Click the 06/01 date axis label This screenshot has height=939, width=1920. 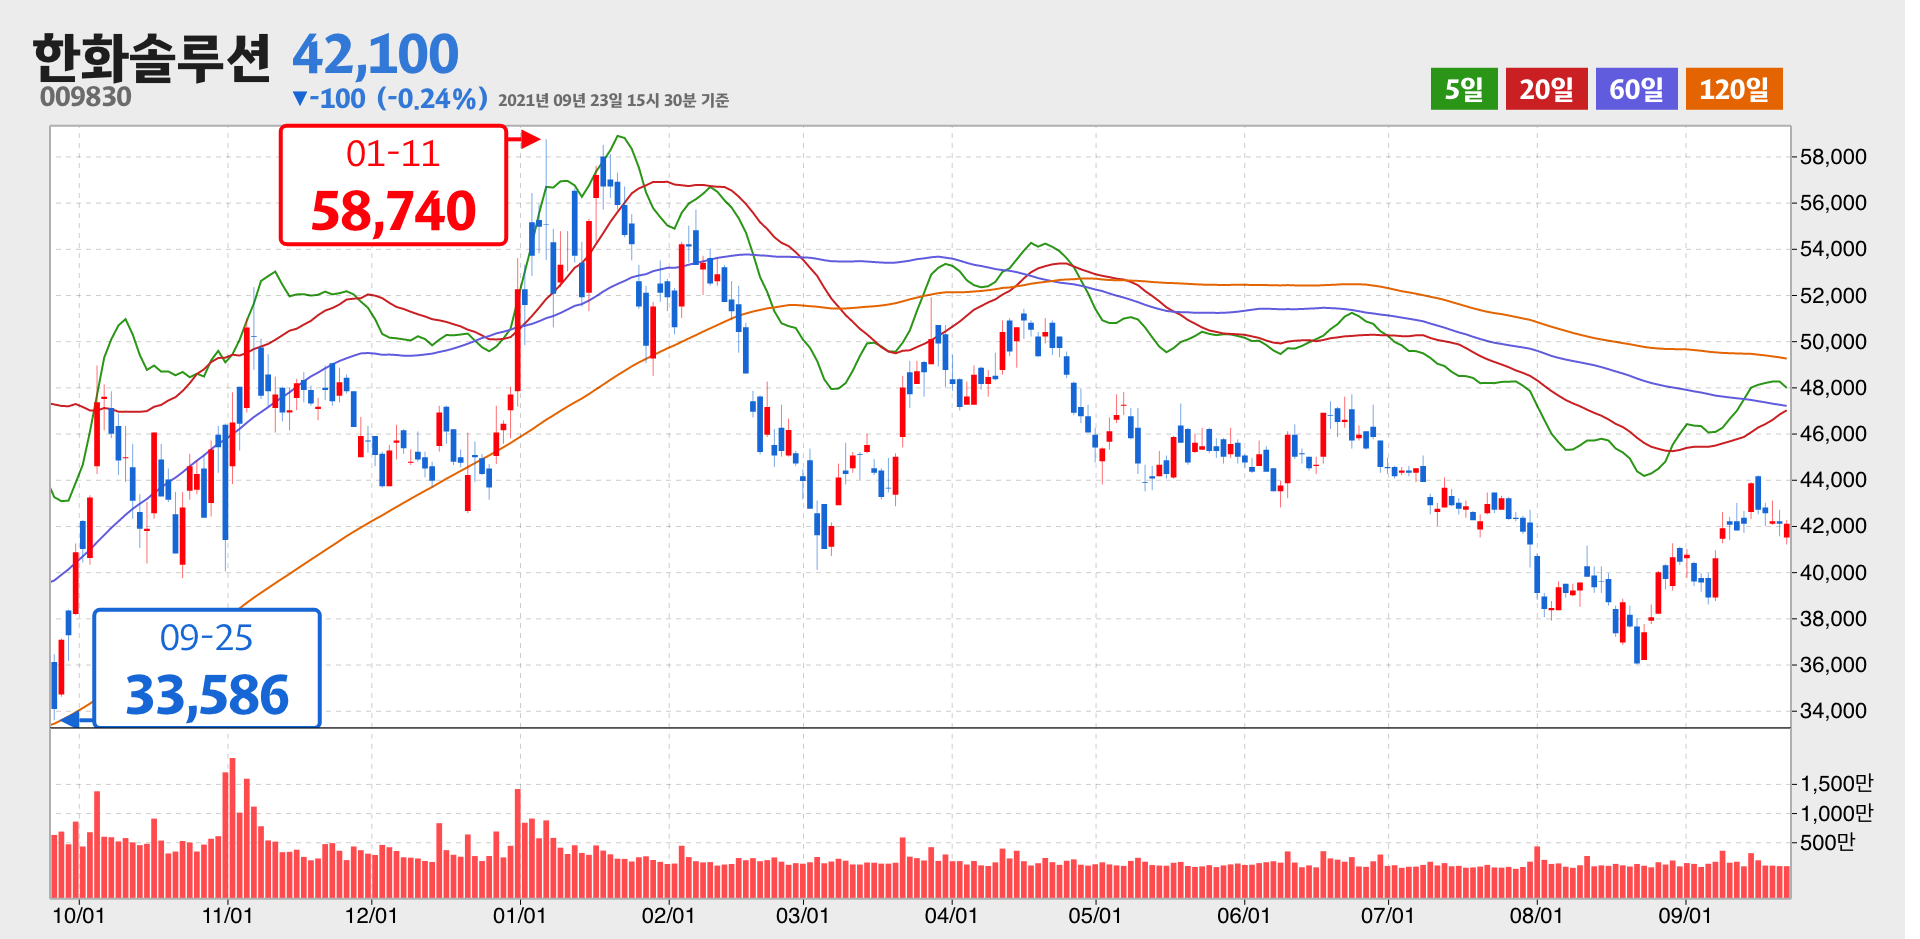1243,915
